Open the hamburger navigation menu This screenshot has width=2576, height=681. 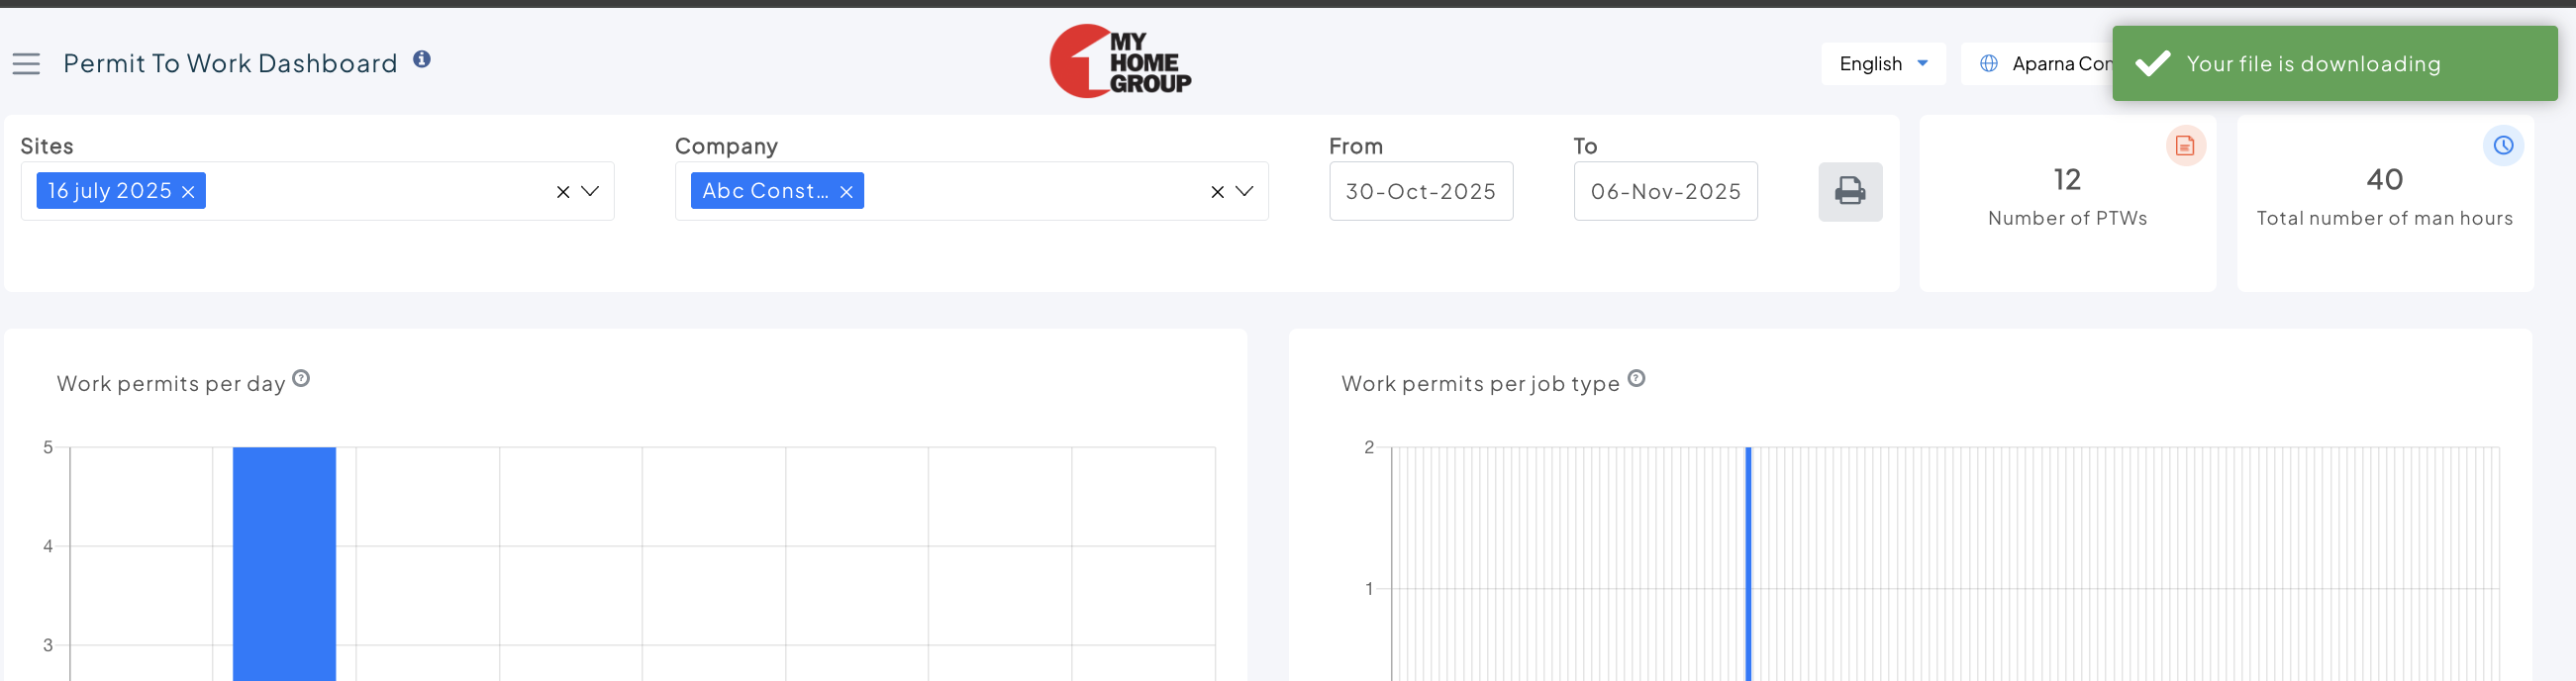click(x=26, y=64)
